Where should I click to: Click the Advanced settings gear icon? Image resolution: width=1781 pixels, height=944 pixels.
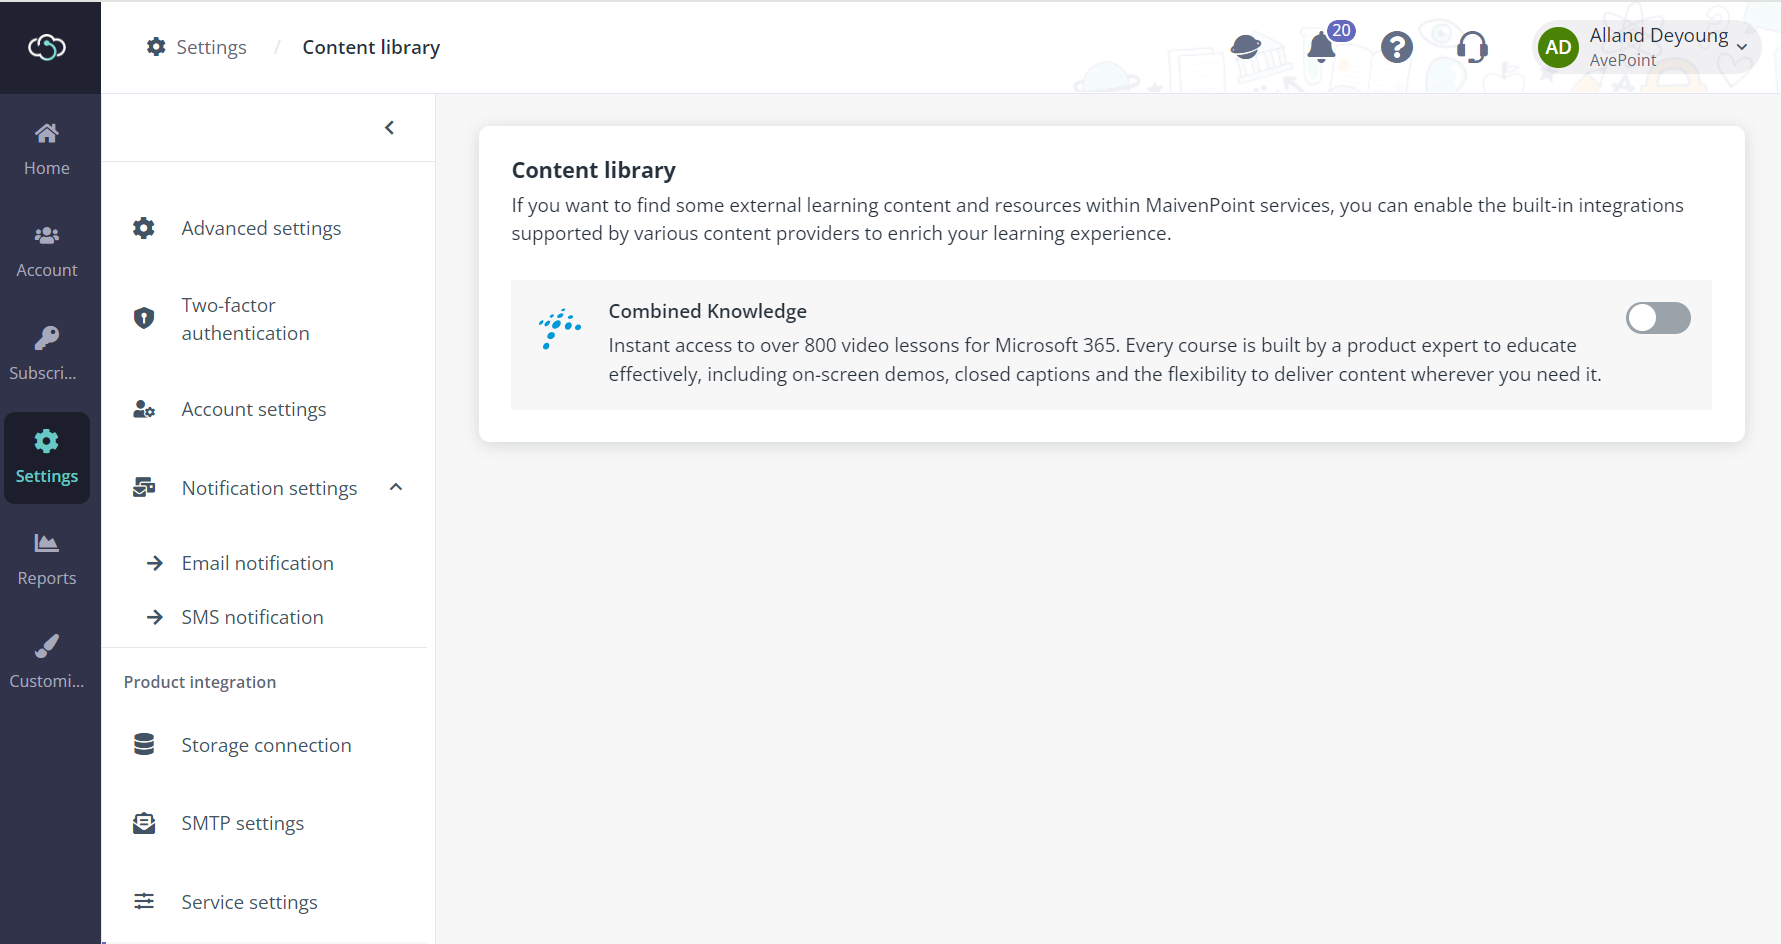[144, 228]
